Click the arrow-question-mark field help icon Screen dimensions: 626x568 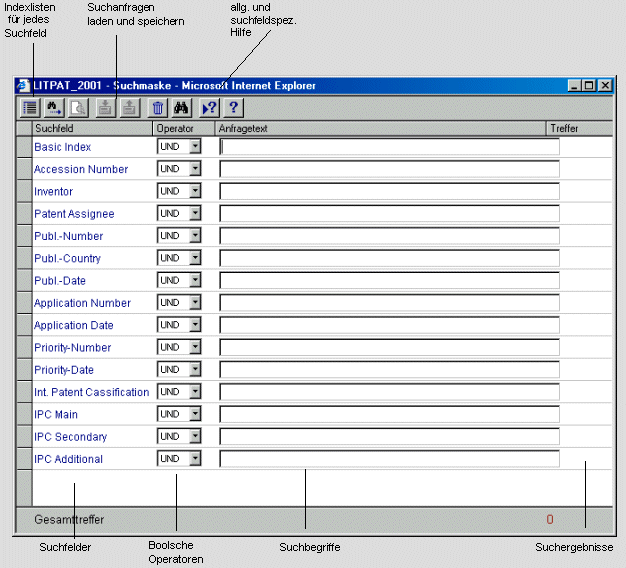(209, 108)
